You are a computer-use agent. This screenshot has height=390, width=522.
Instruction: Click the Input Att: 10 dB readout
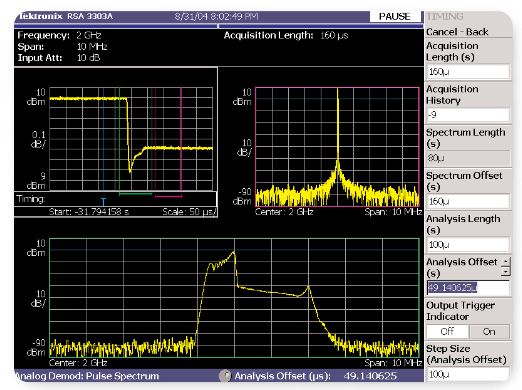(x=59, y=58)
